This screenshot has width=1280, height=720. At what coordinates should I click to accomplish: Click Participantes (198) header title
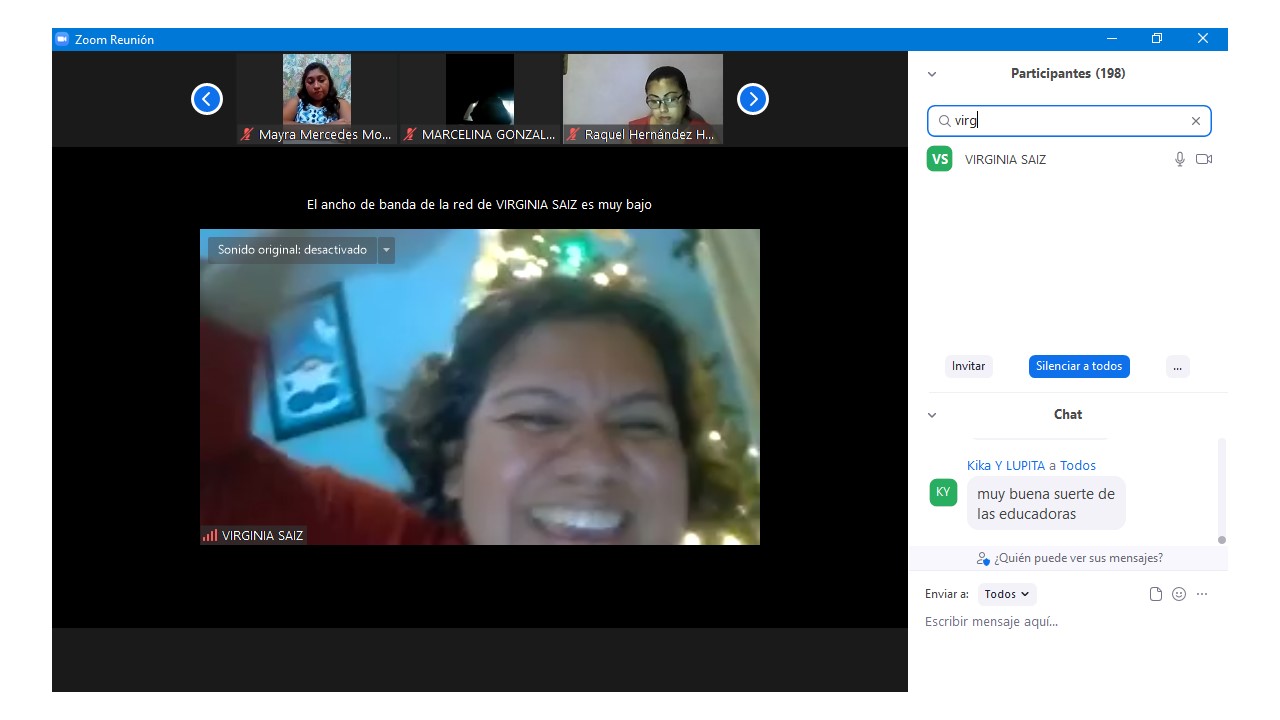pos(1068,73)
